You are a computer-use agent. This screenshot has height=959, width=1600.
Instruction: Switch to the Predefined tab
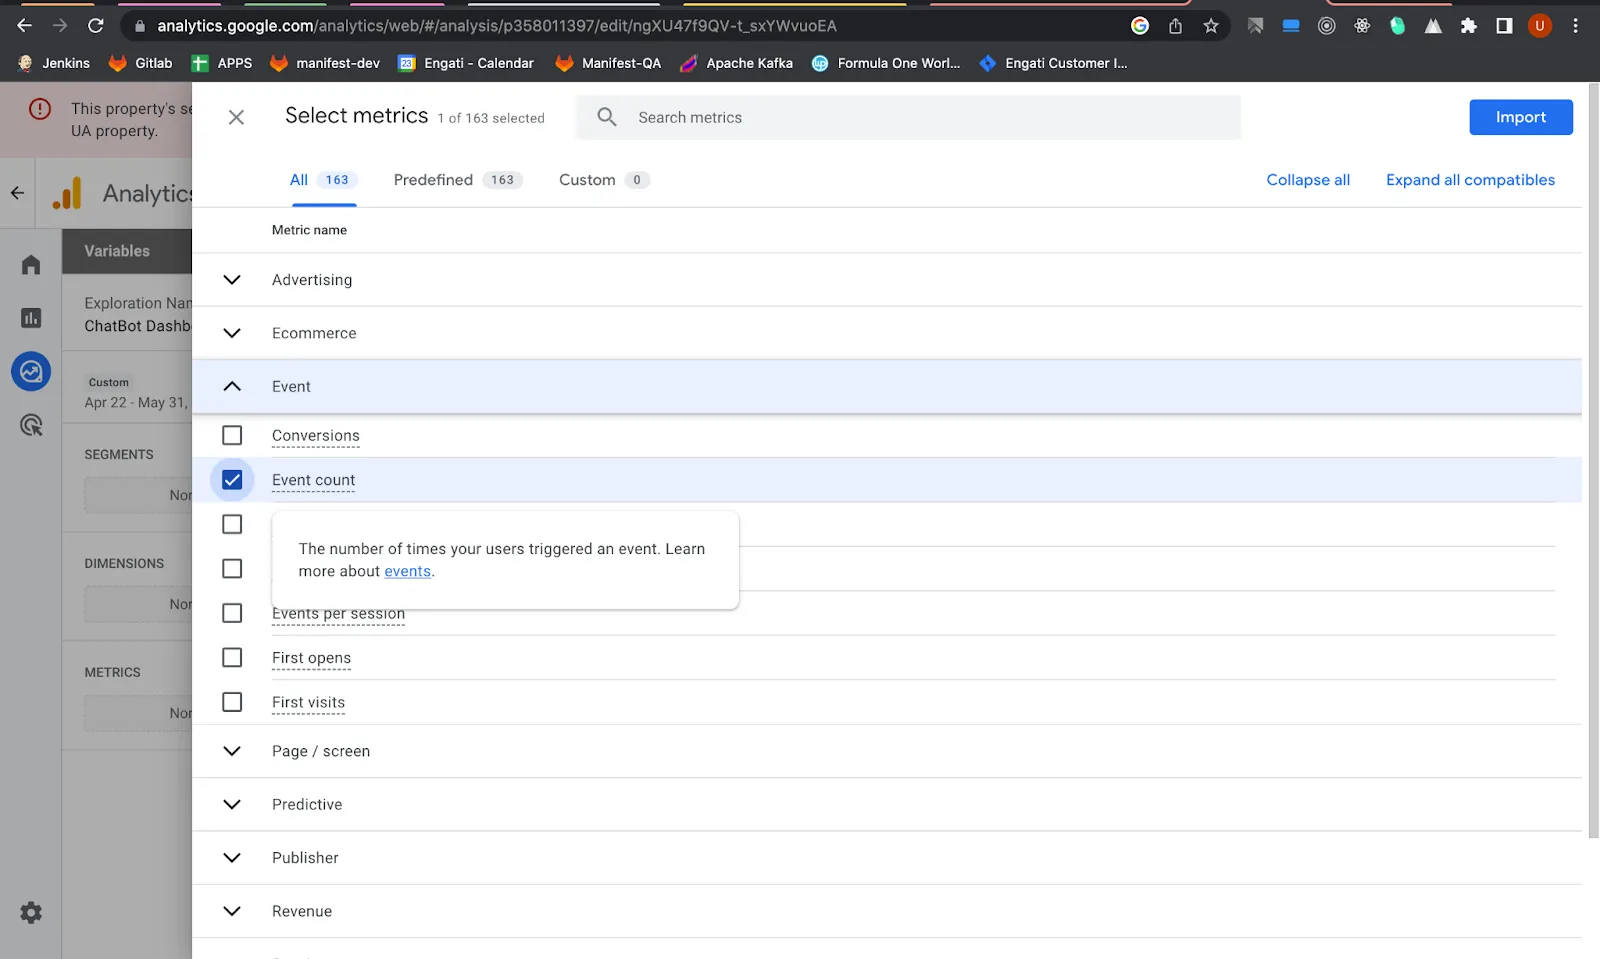458,180
